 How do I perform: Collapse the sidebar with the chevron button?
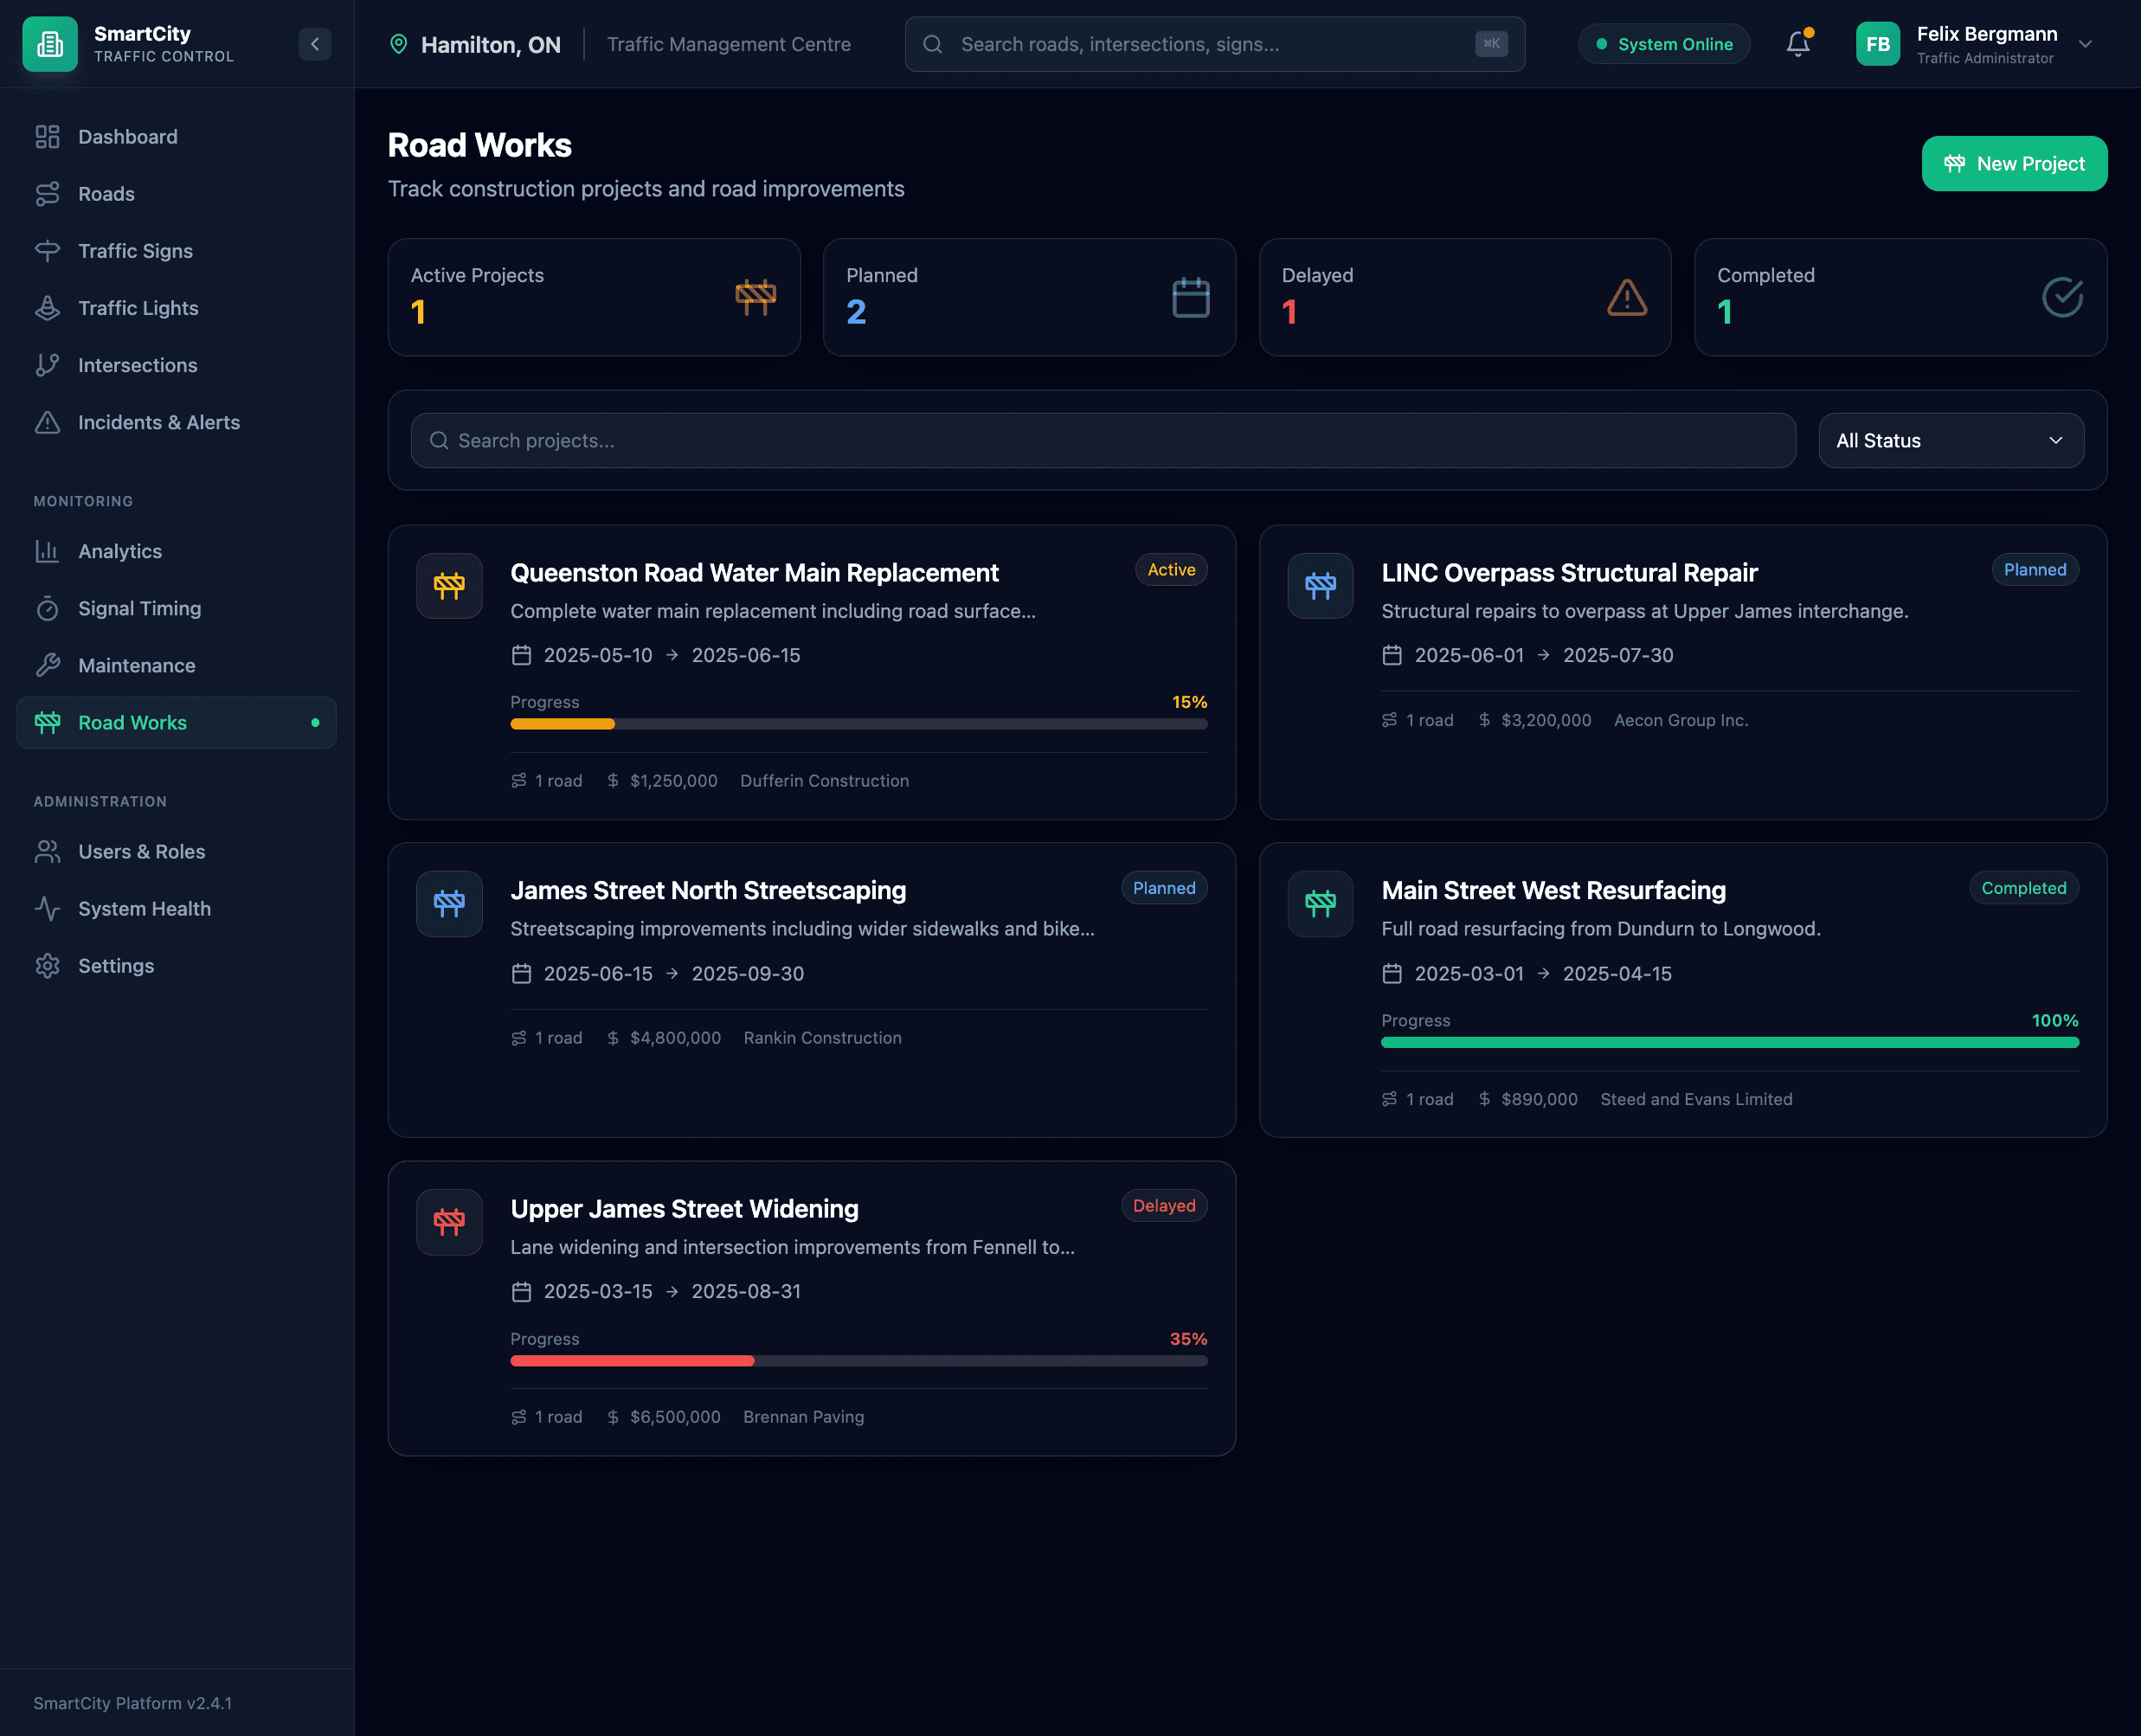(x=315, y=44)
